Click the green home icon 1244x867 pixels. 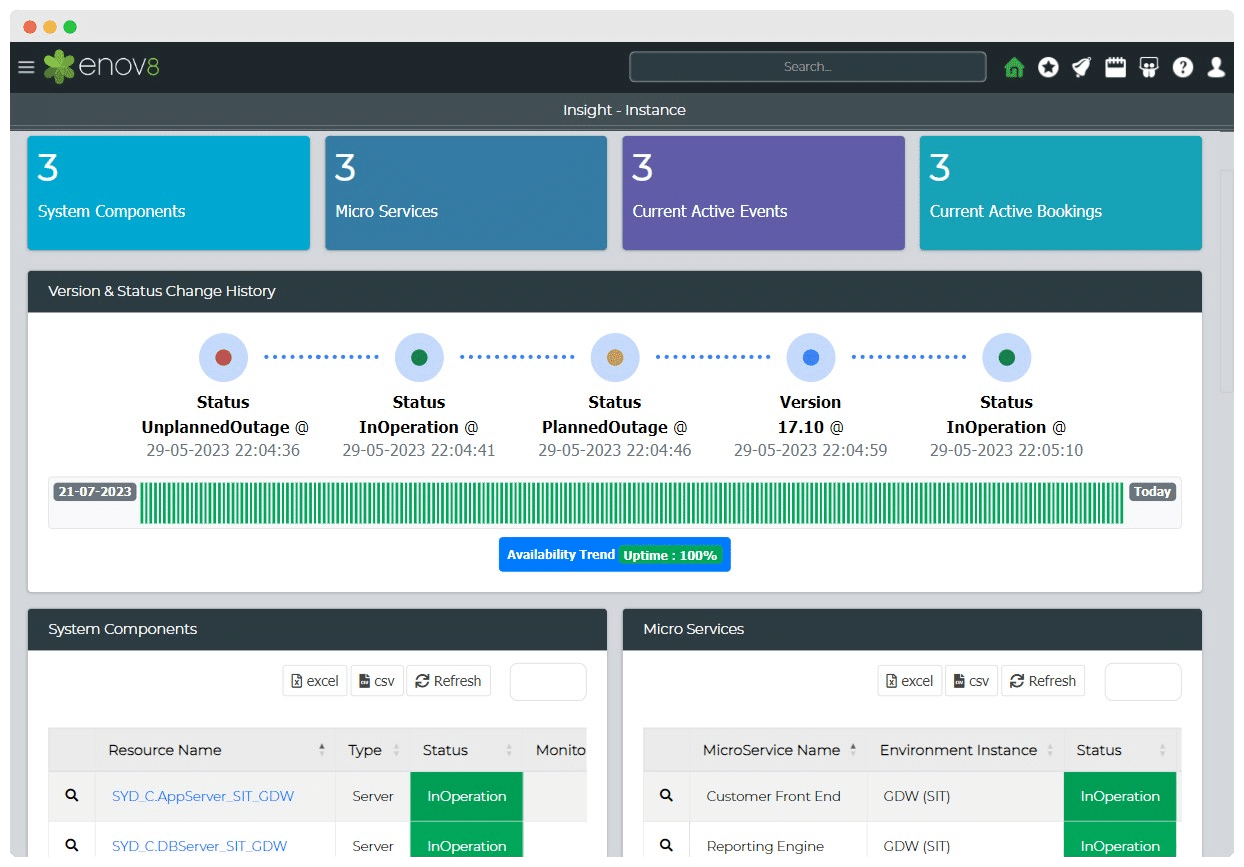point(1014,67)
